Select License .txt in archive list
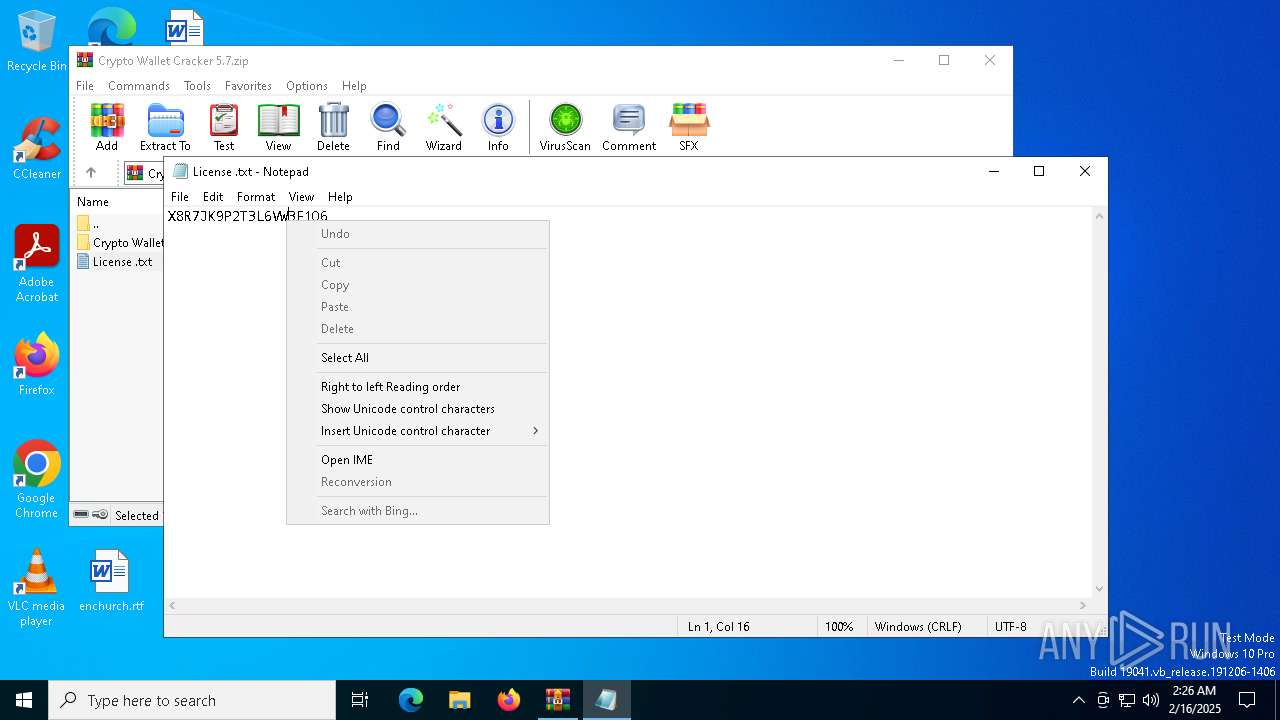The height and width of the screenshot is (720, 1280). (x=122, y=262)
